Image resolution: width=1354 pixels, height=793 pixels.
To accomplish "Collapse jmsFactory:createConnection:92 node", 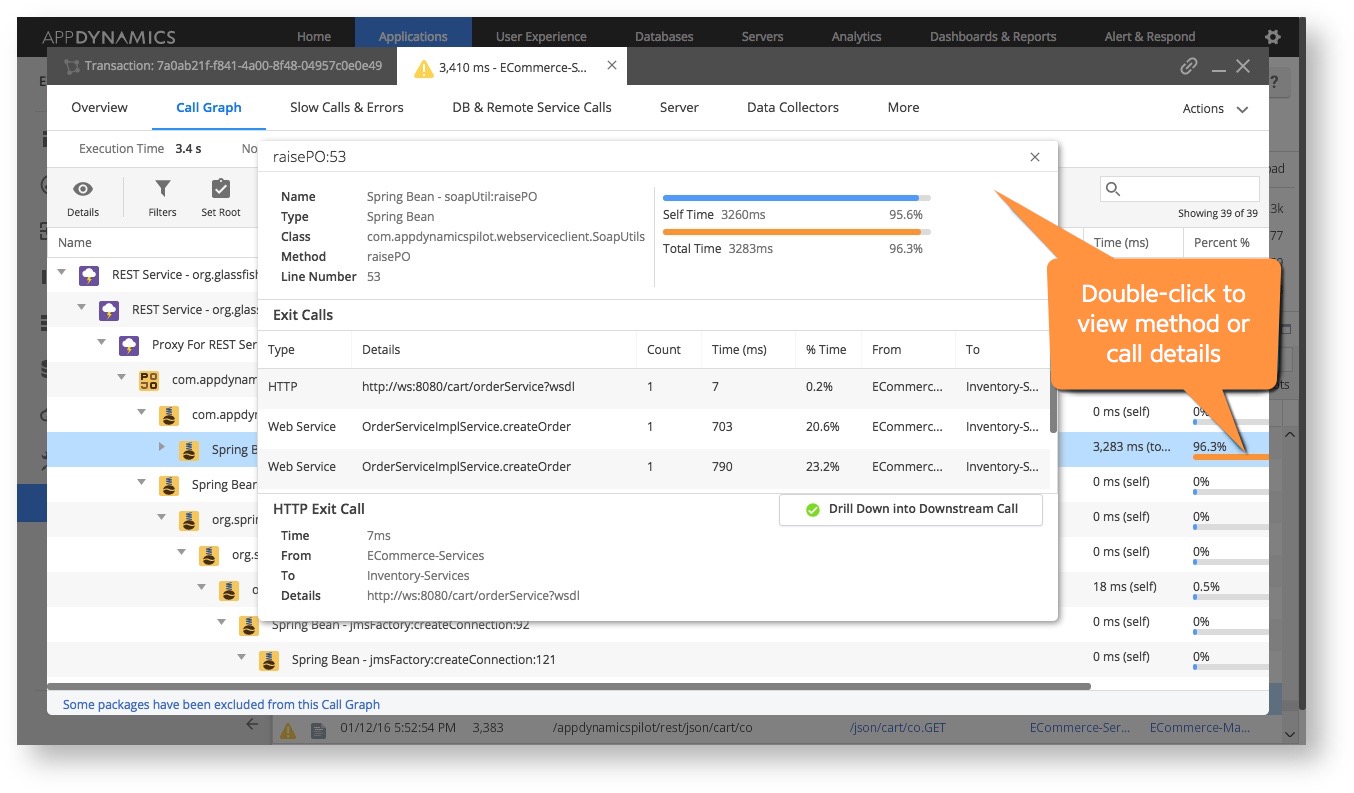I will click(x=222, y=622).
